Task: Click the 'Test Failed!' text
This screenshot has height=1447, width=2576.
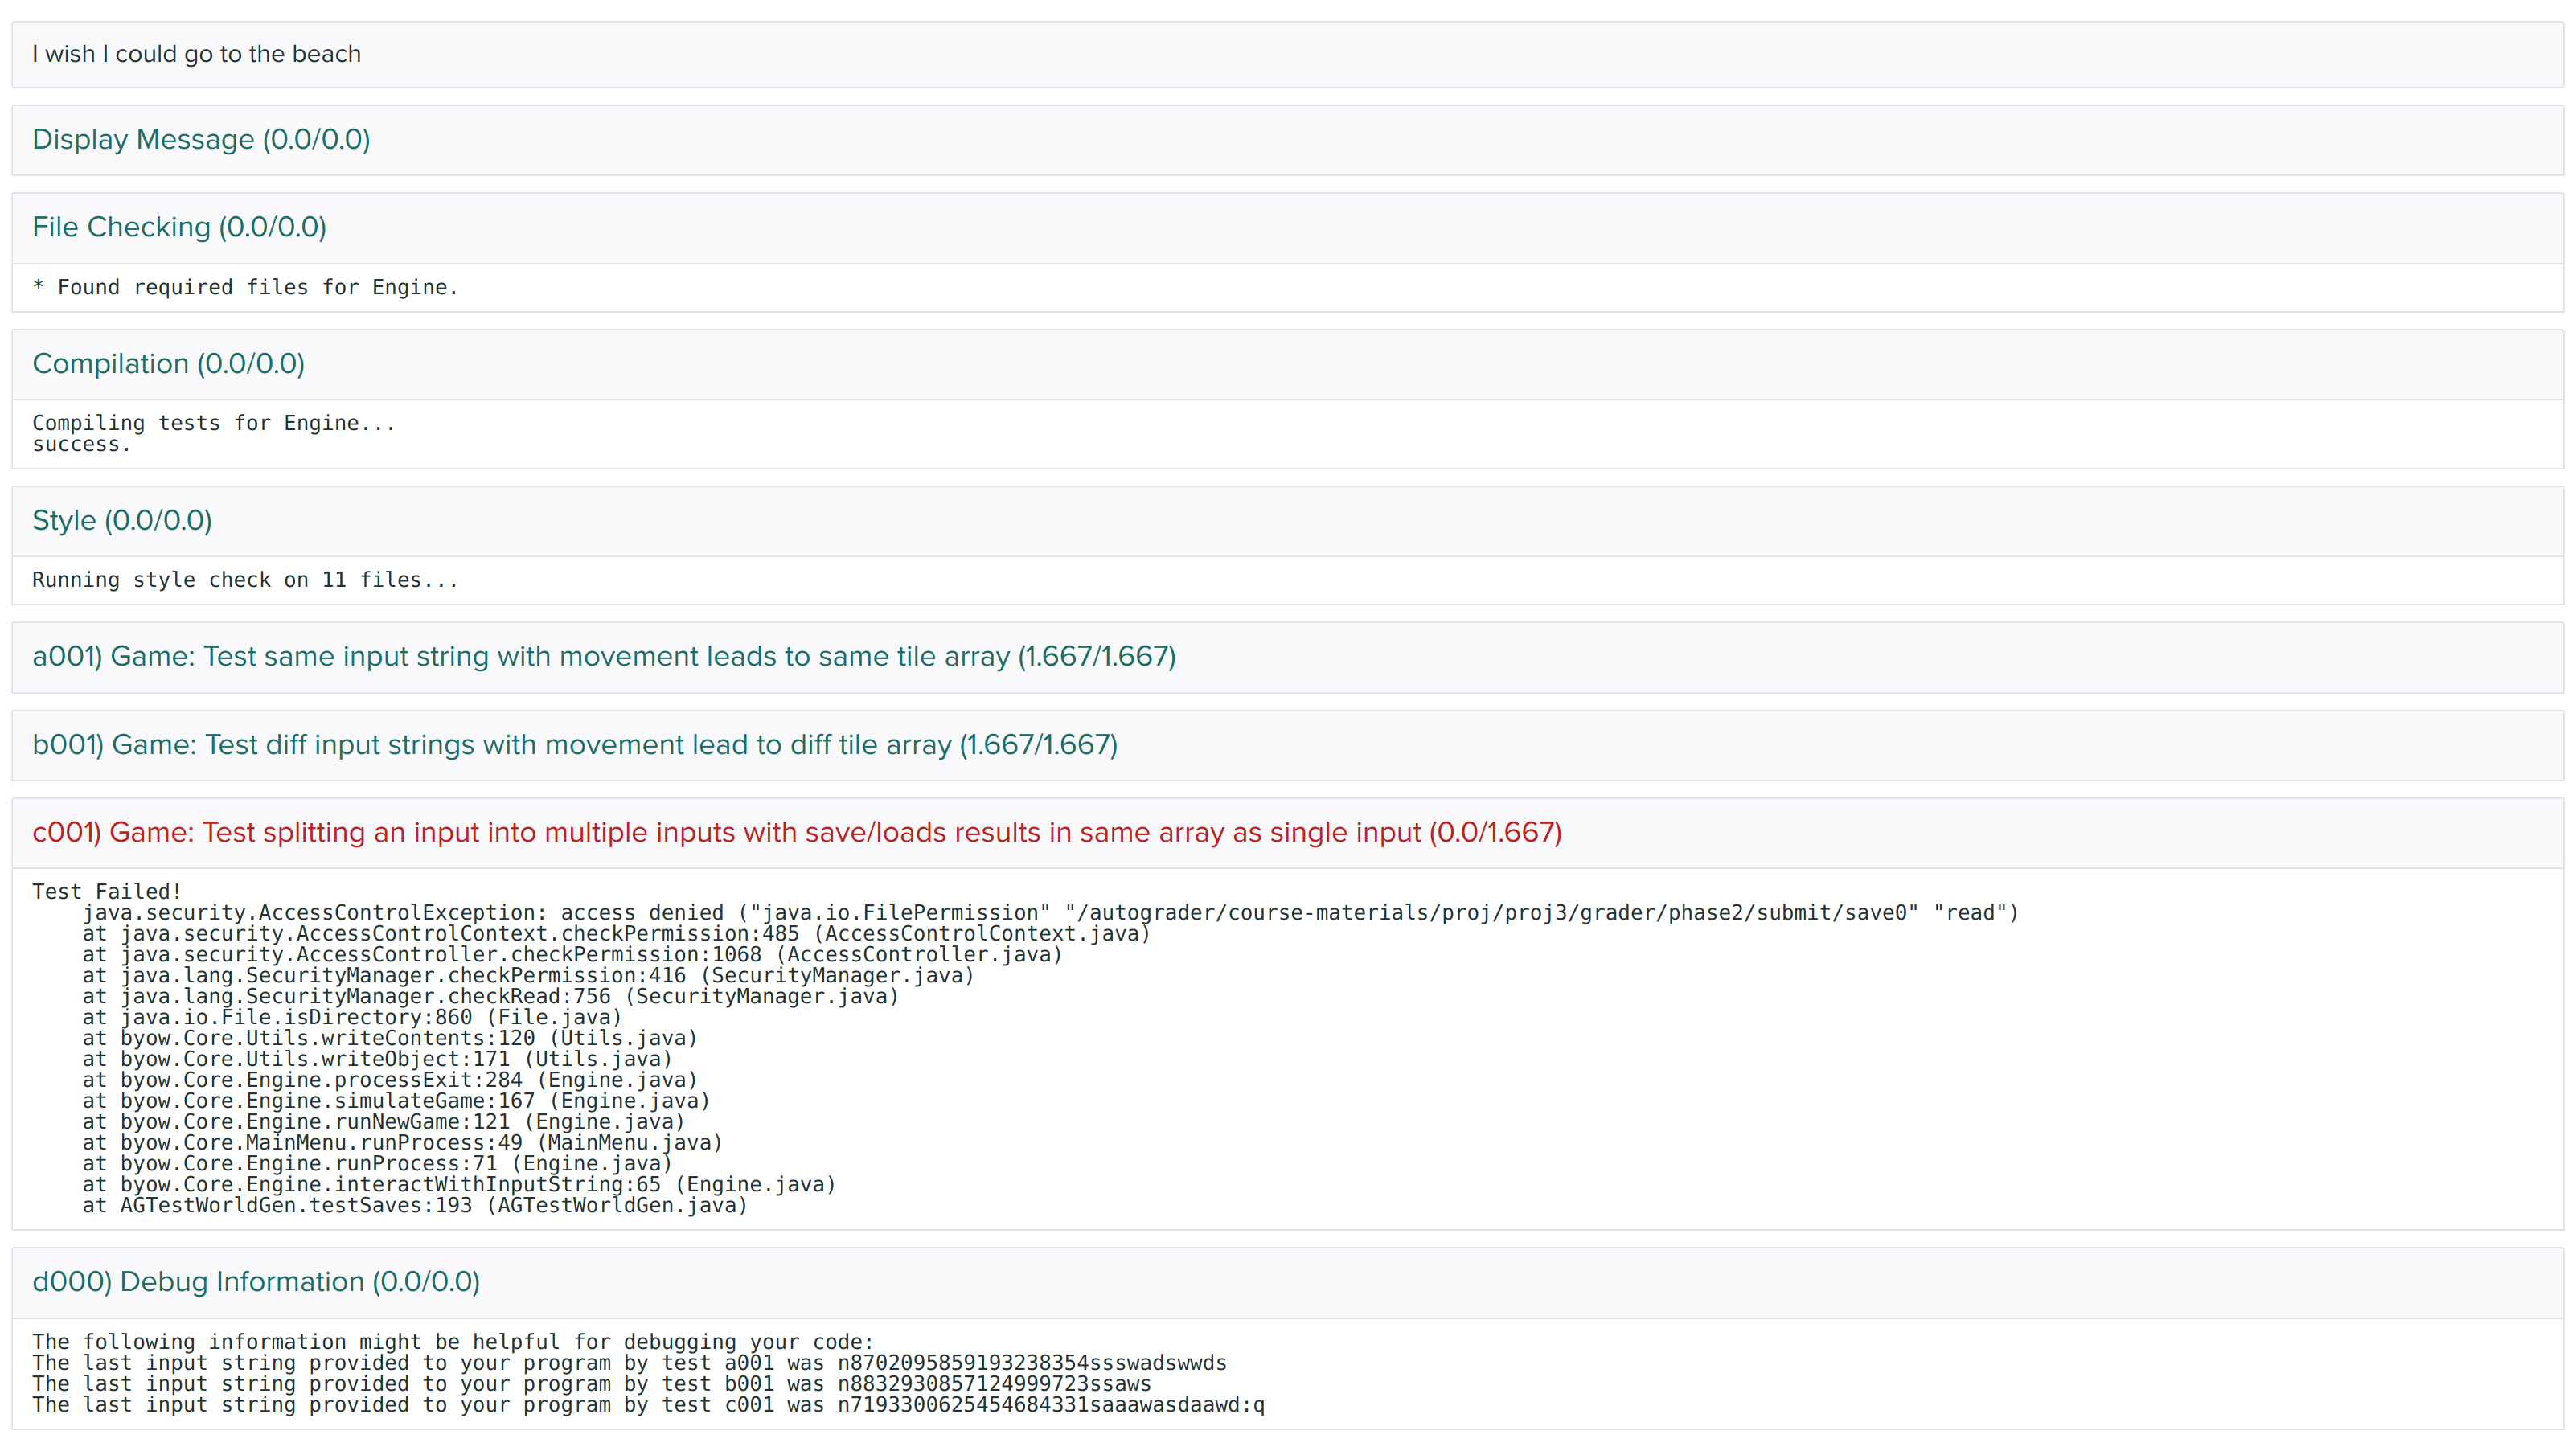Action: (106, 891)
